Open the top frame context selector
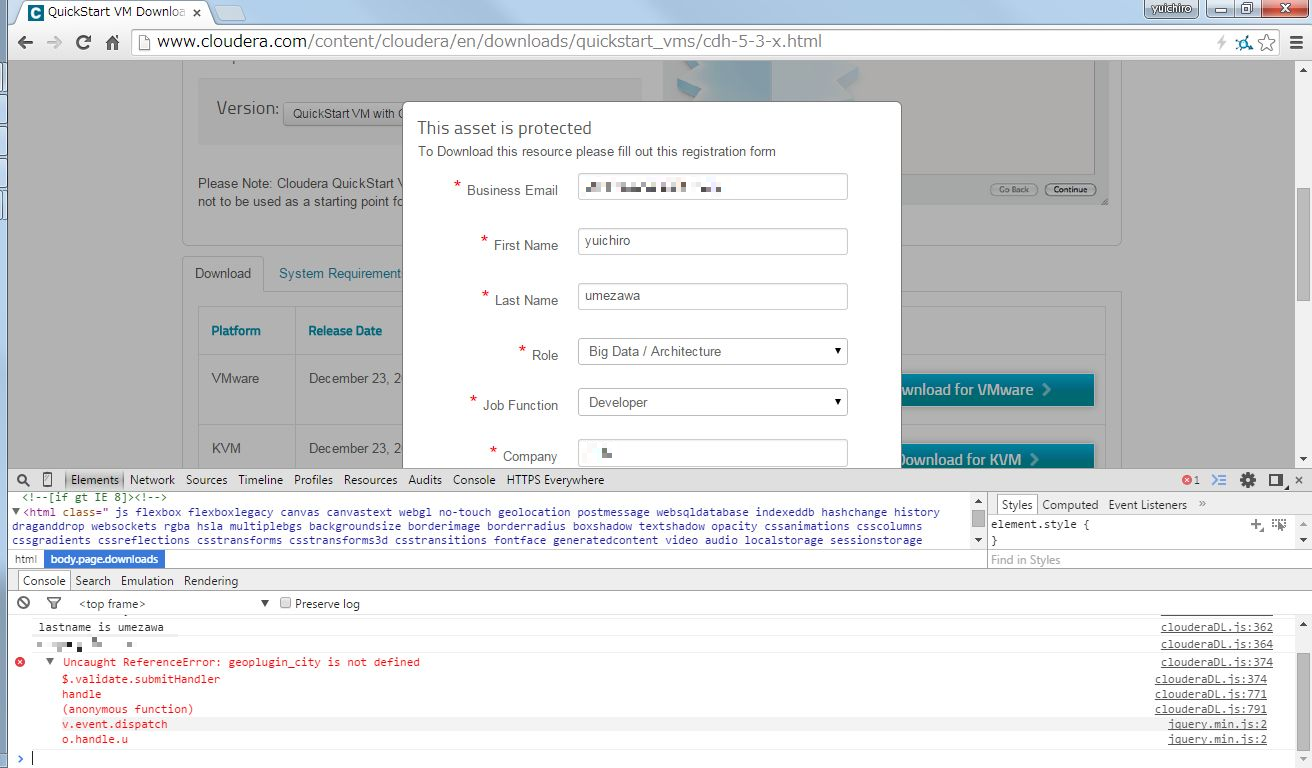The image size is (1312, 768). click(173, 603)
